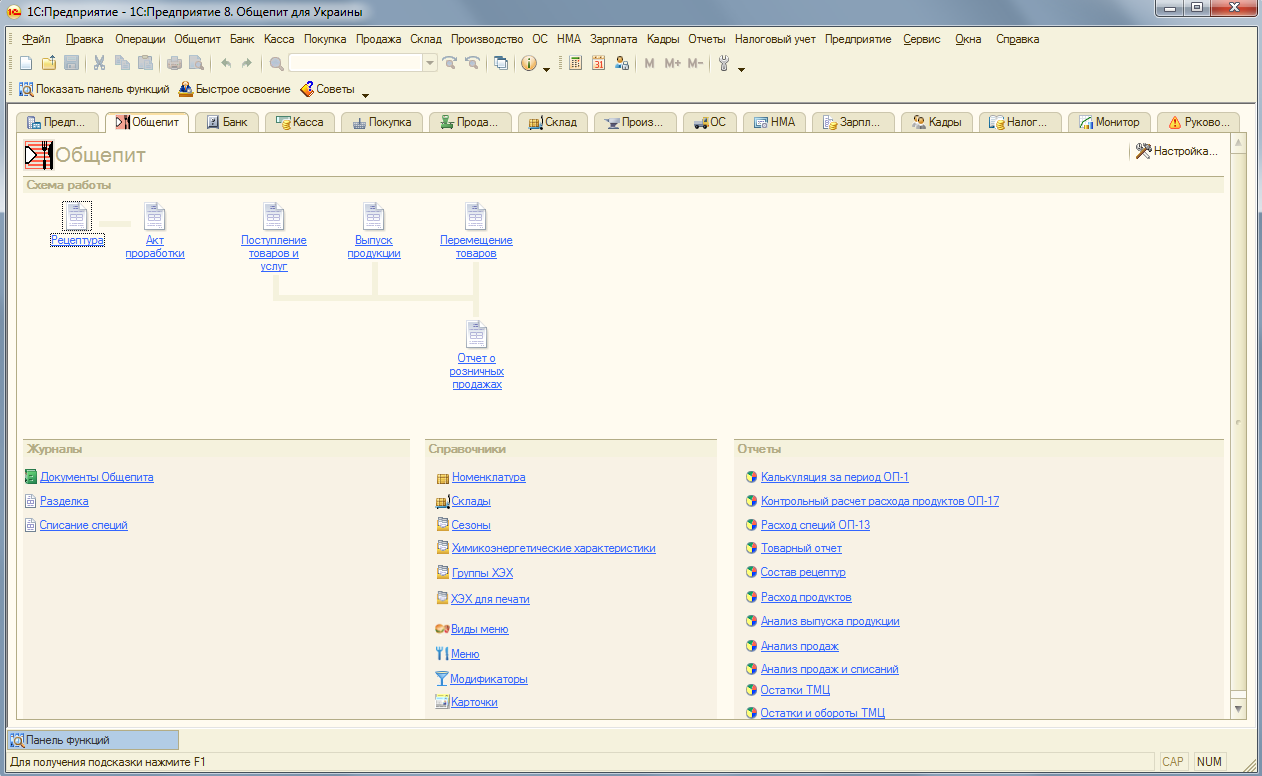
Task: Click the Redo arrow icon
Action: click(x=247, y=63)
